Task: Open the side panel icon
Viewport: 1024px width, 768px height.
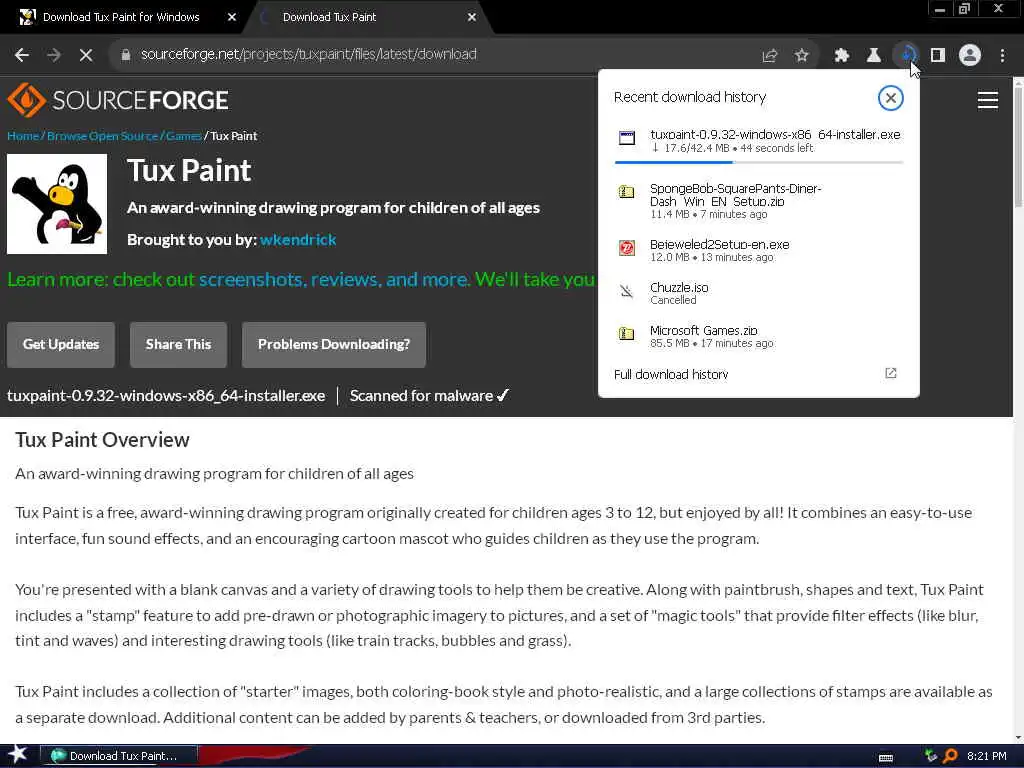Action: click(938, 56)
